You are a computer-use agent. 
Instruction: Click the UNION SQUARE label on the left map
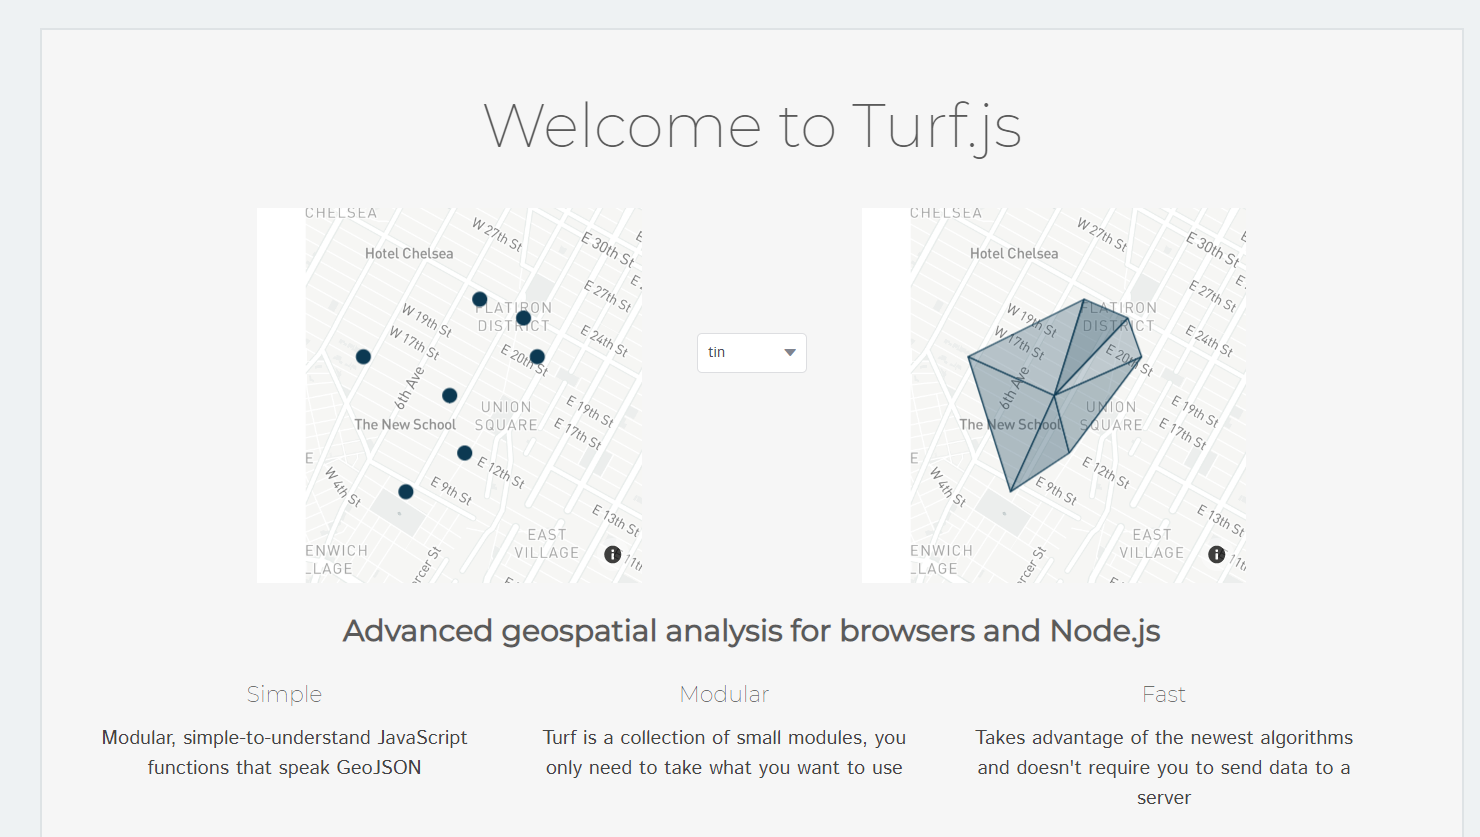pyautogui.click(x=506, y=416)
